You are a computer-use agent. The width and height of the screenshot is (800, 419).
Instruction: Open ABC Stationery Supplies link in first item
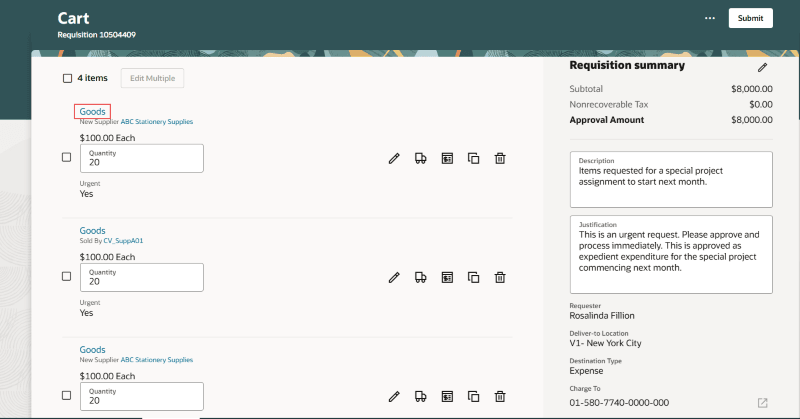point(157,121)
